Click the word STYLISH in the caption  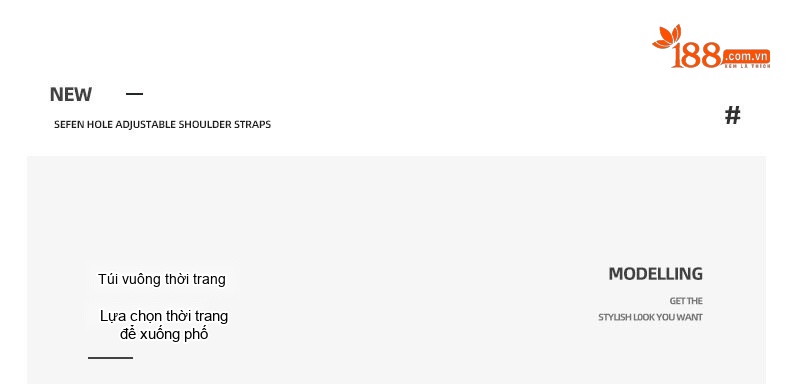(615, 317)
